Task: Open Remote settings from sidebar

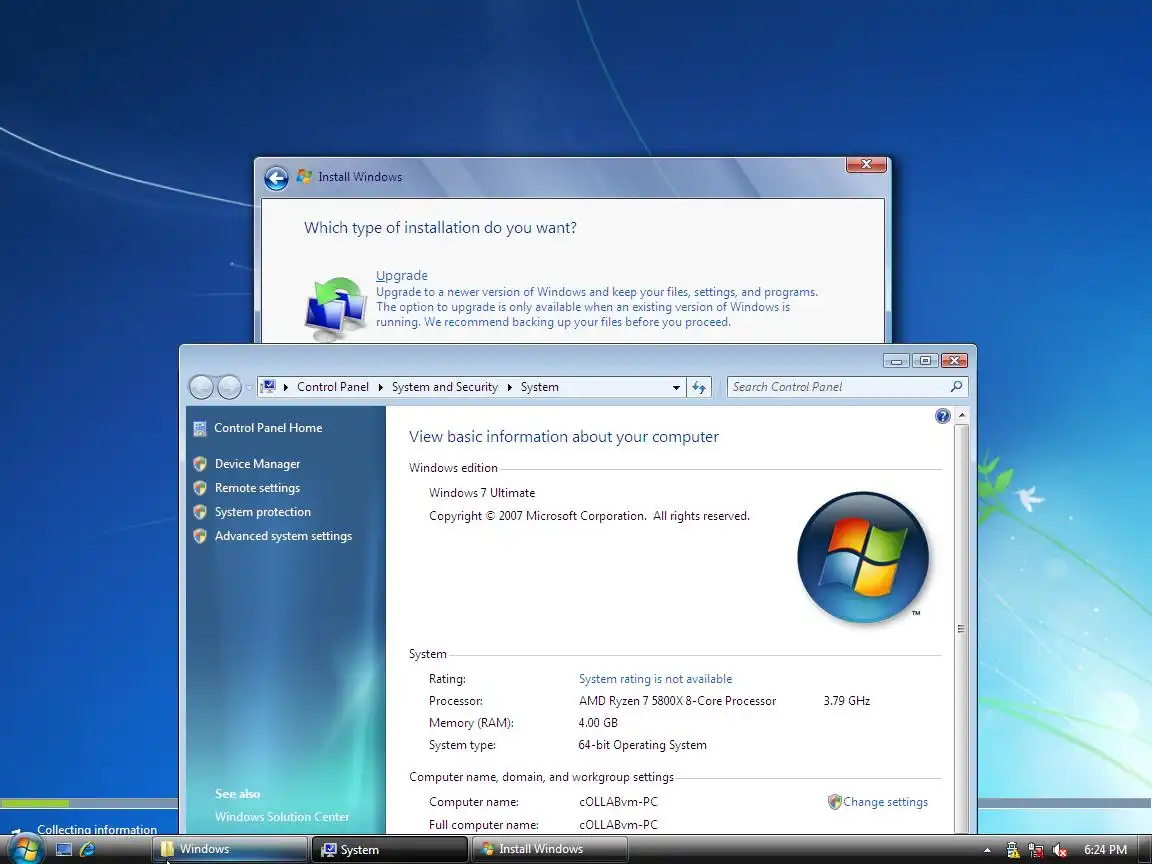Action: (257, 488)
